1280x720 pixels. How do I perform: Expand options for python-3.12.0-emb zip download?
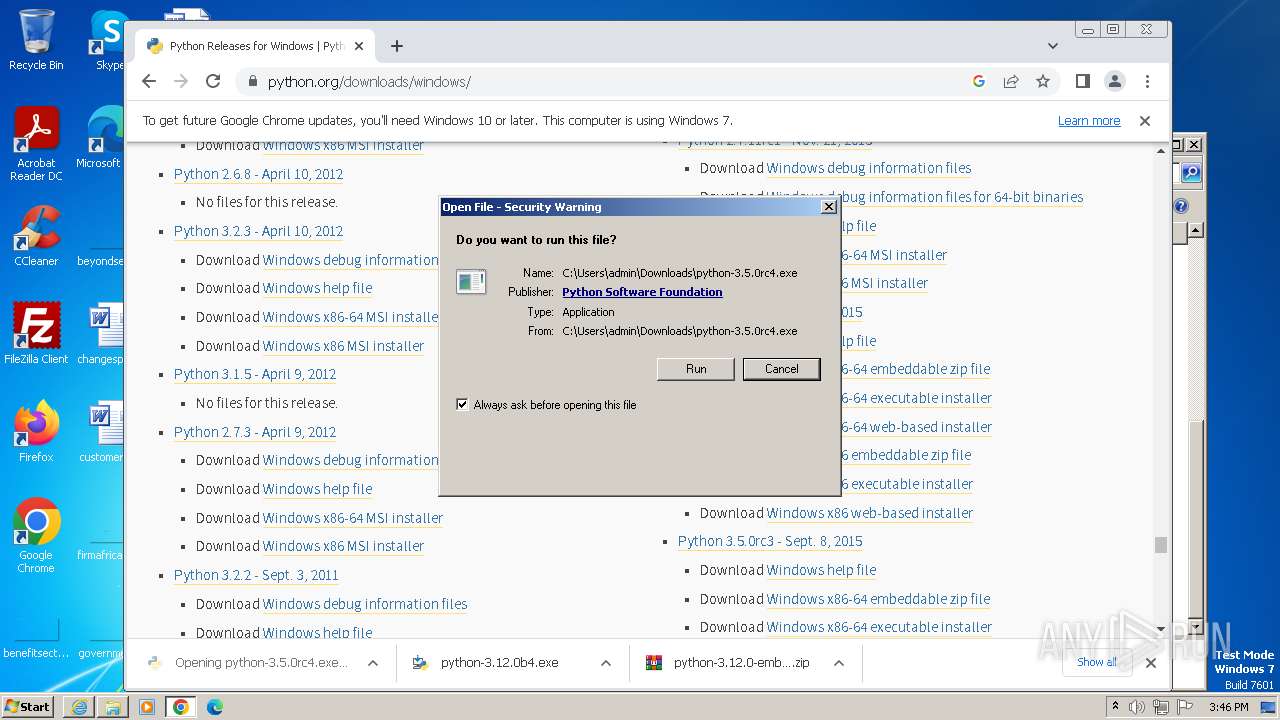pos(839,663)
